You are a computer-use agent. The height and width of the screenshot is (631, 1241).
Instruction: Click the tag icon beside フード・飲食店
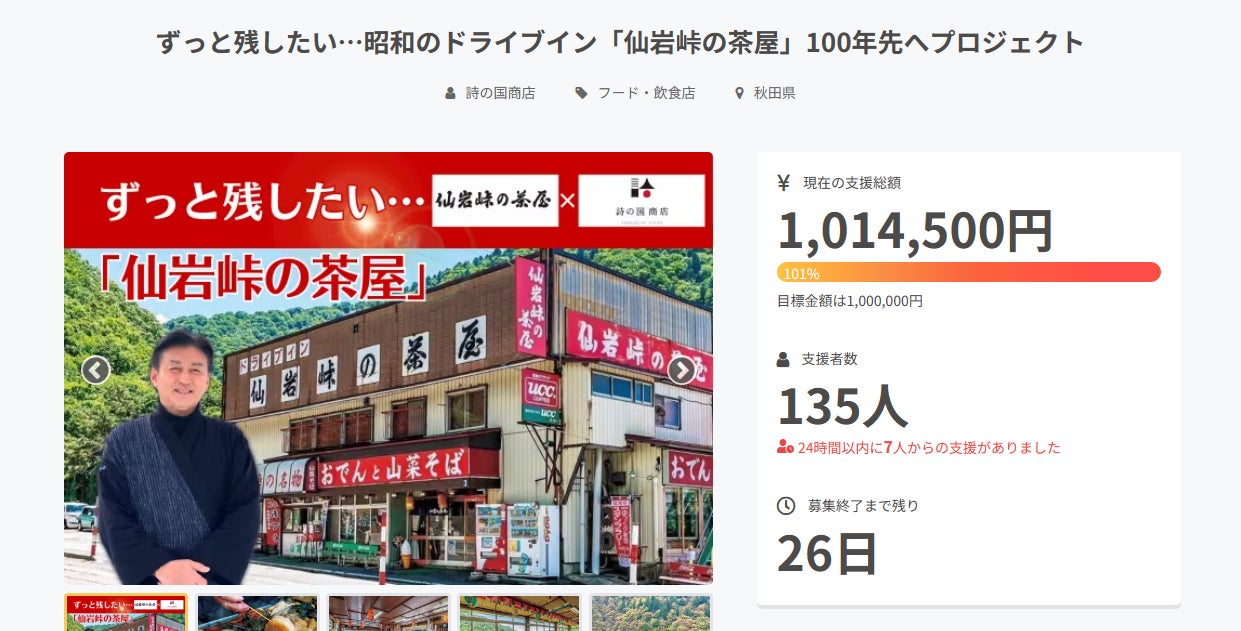point(581,93)
